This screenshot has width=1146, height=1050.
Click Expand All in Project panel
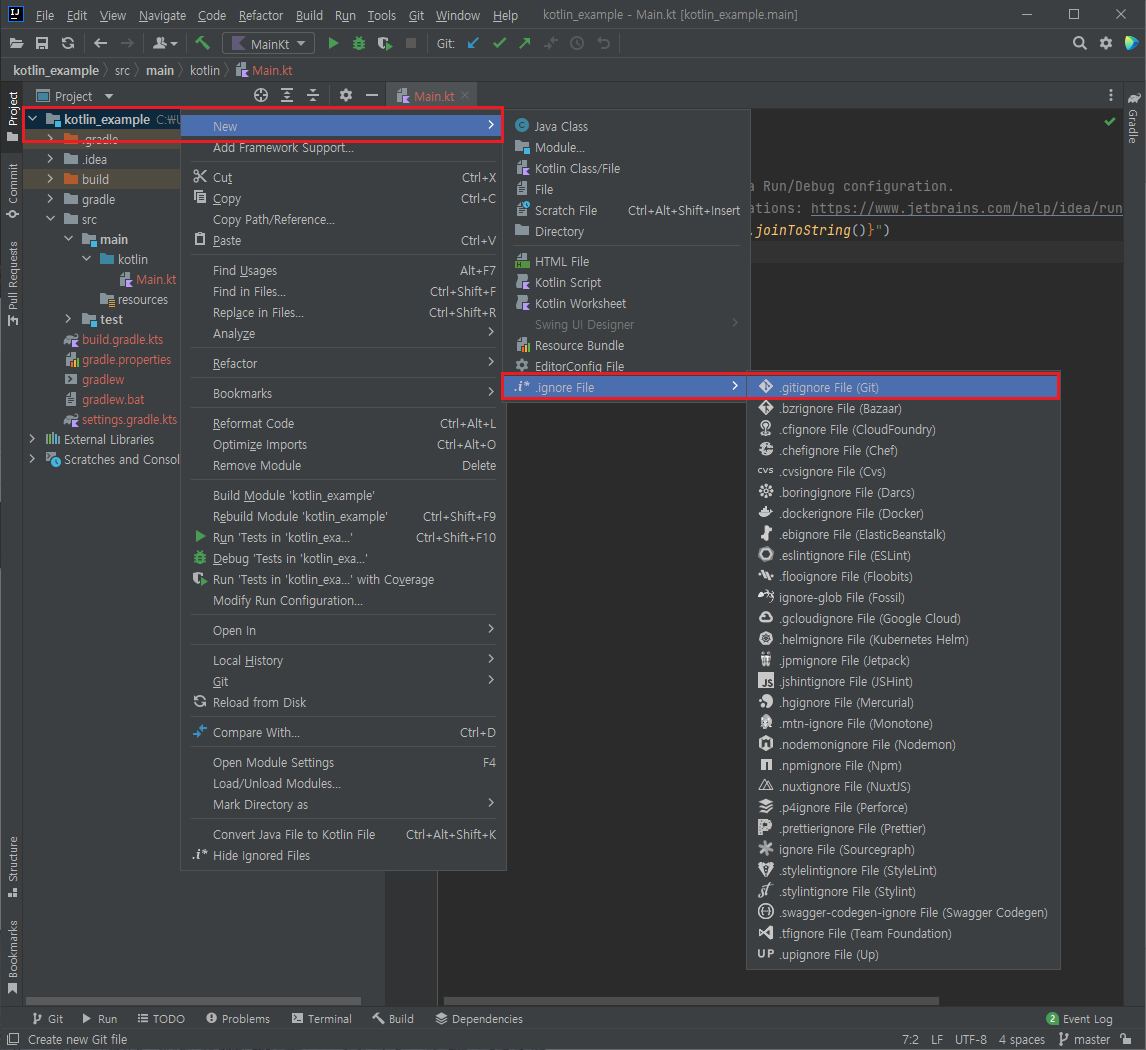click(x=287, y=96)
